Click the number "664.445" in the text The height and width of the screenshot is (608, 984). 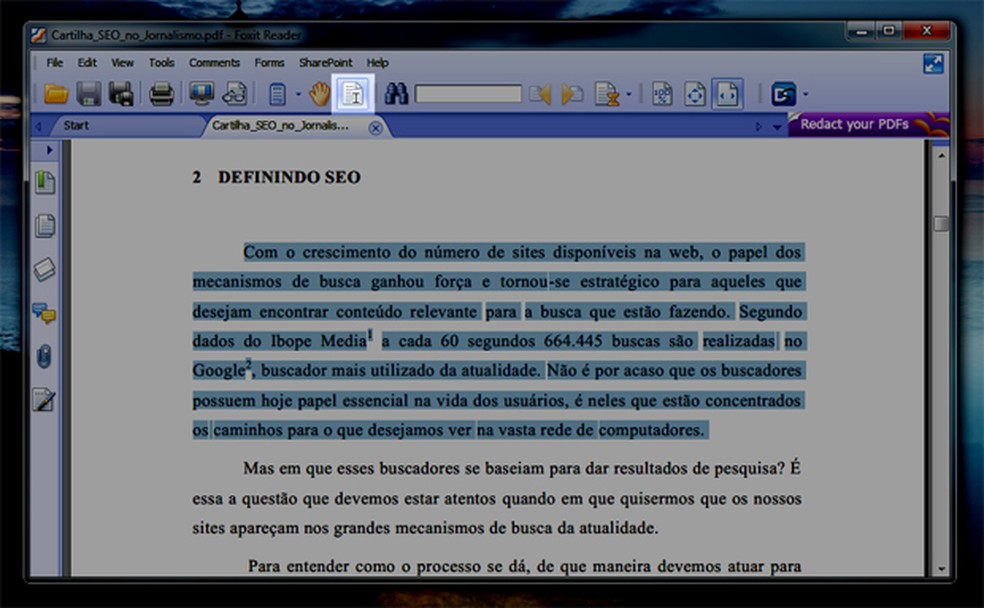coord(573,341)
